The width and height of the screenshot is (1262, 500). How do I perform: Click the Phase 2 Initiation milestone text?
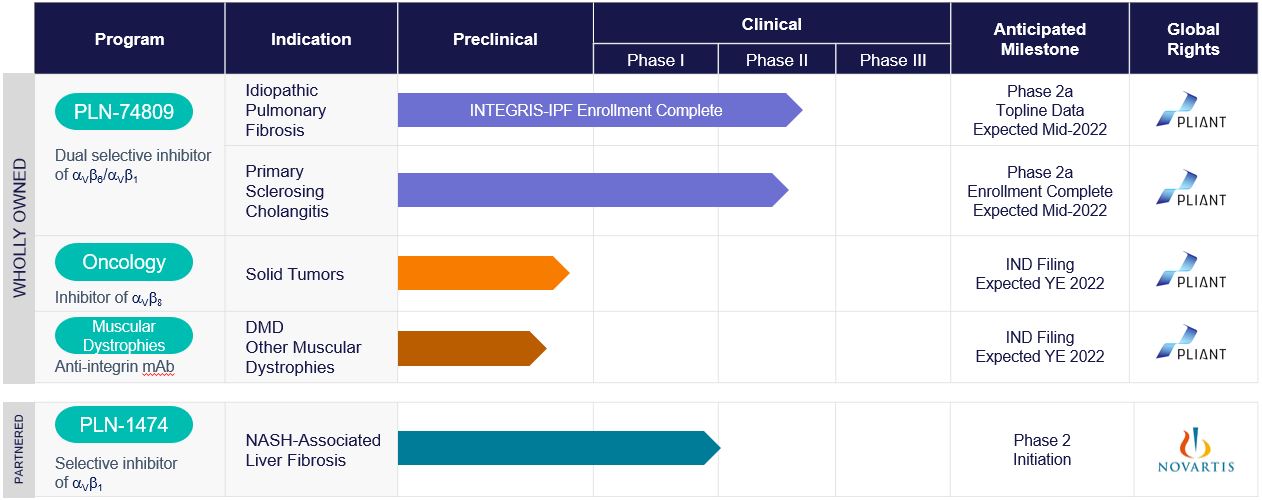[1041, 450]
